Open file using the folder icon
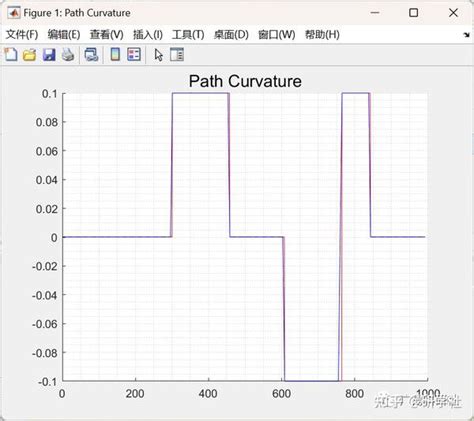The height and width of the screenshot is (421, 474). [29, 55]
